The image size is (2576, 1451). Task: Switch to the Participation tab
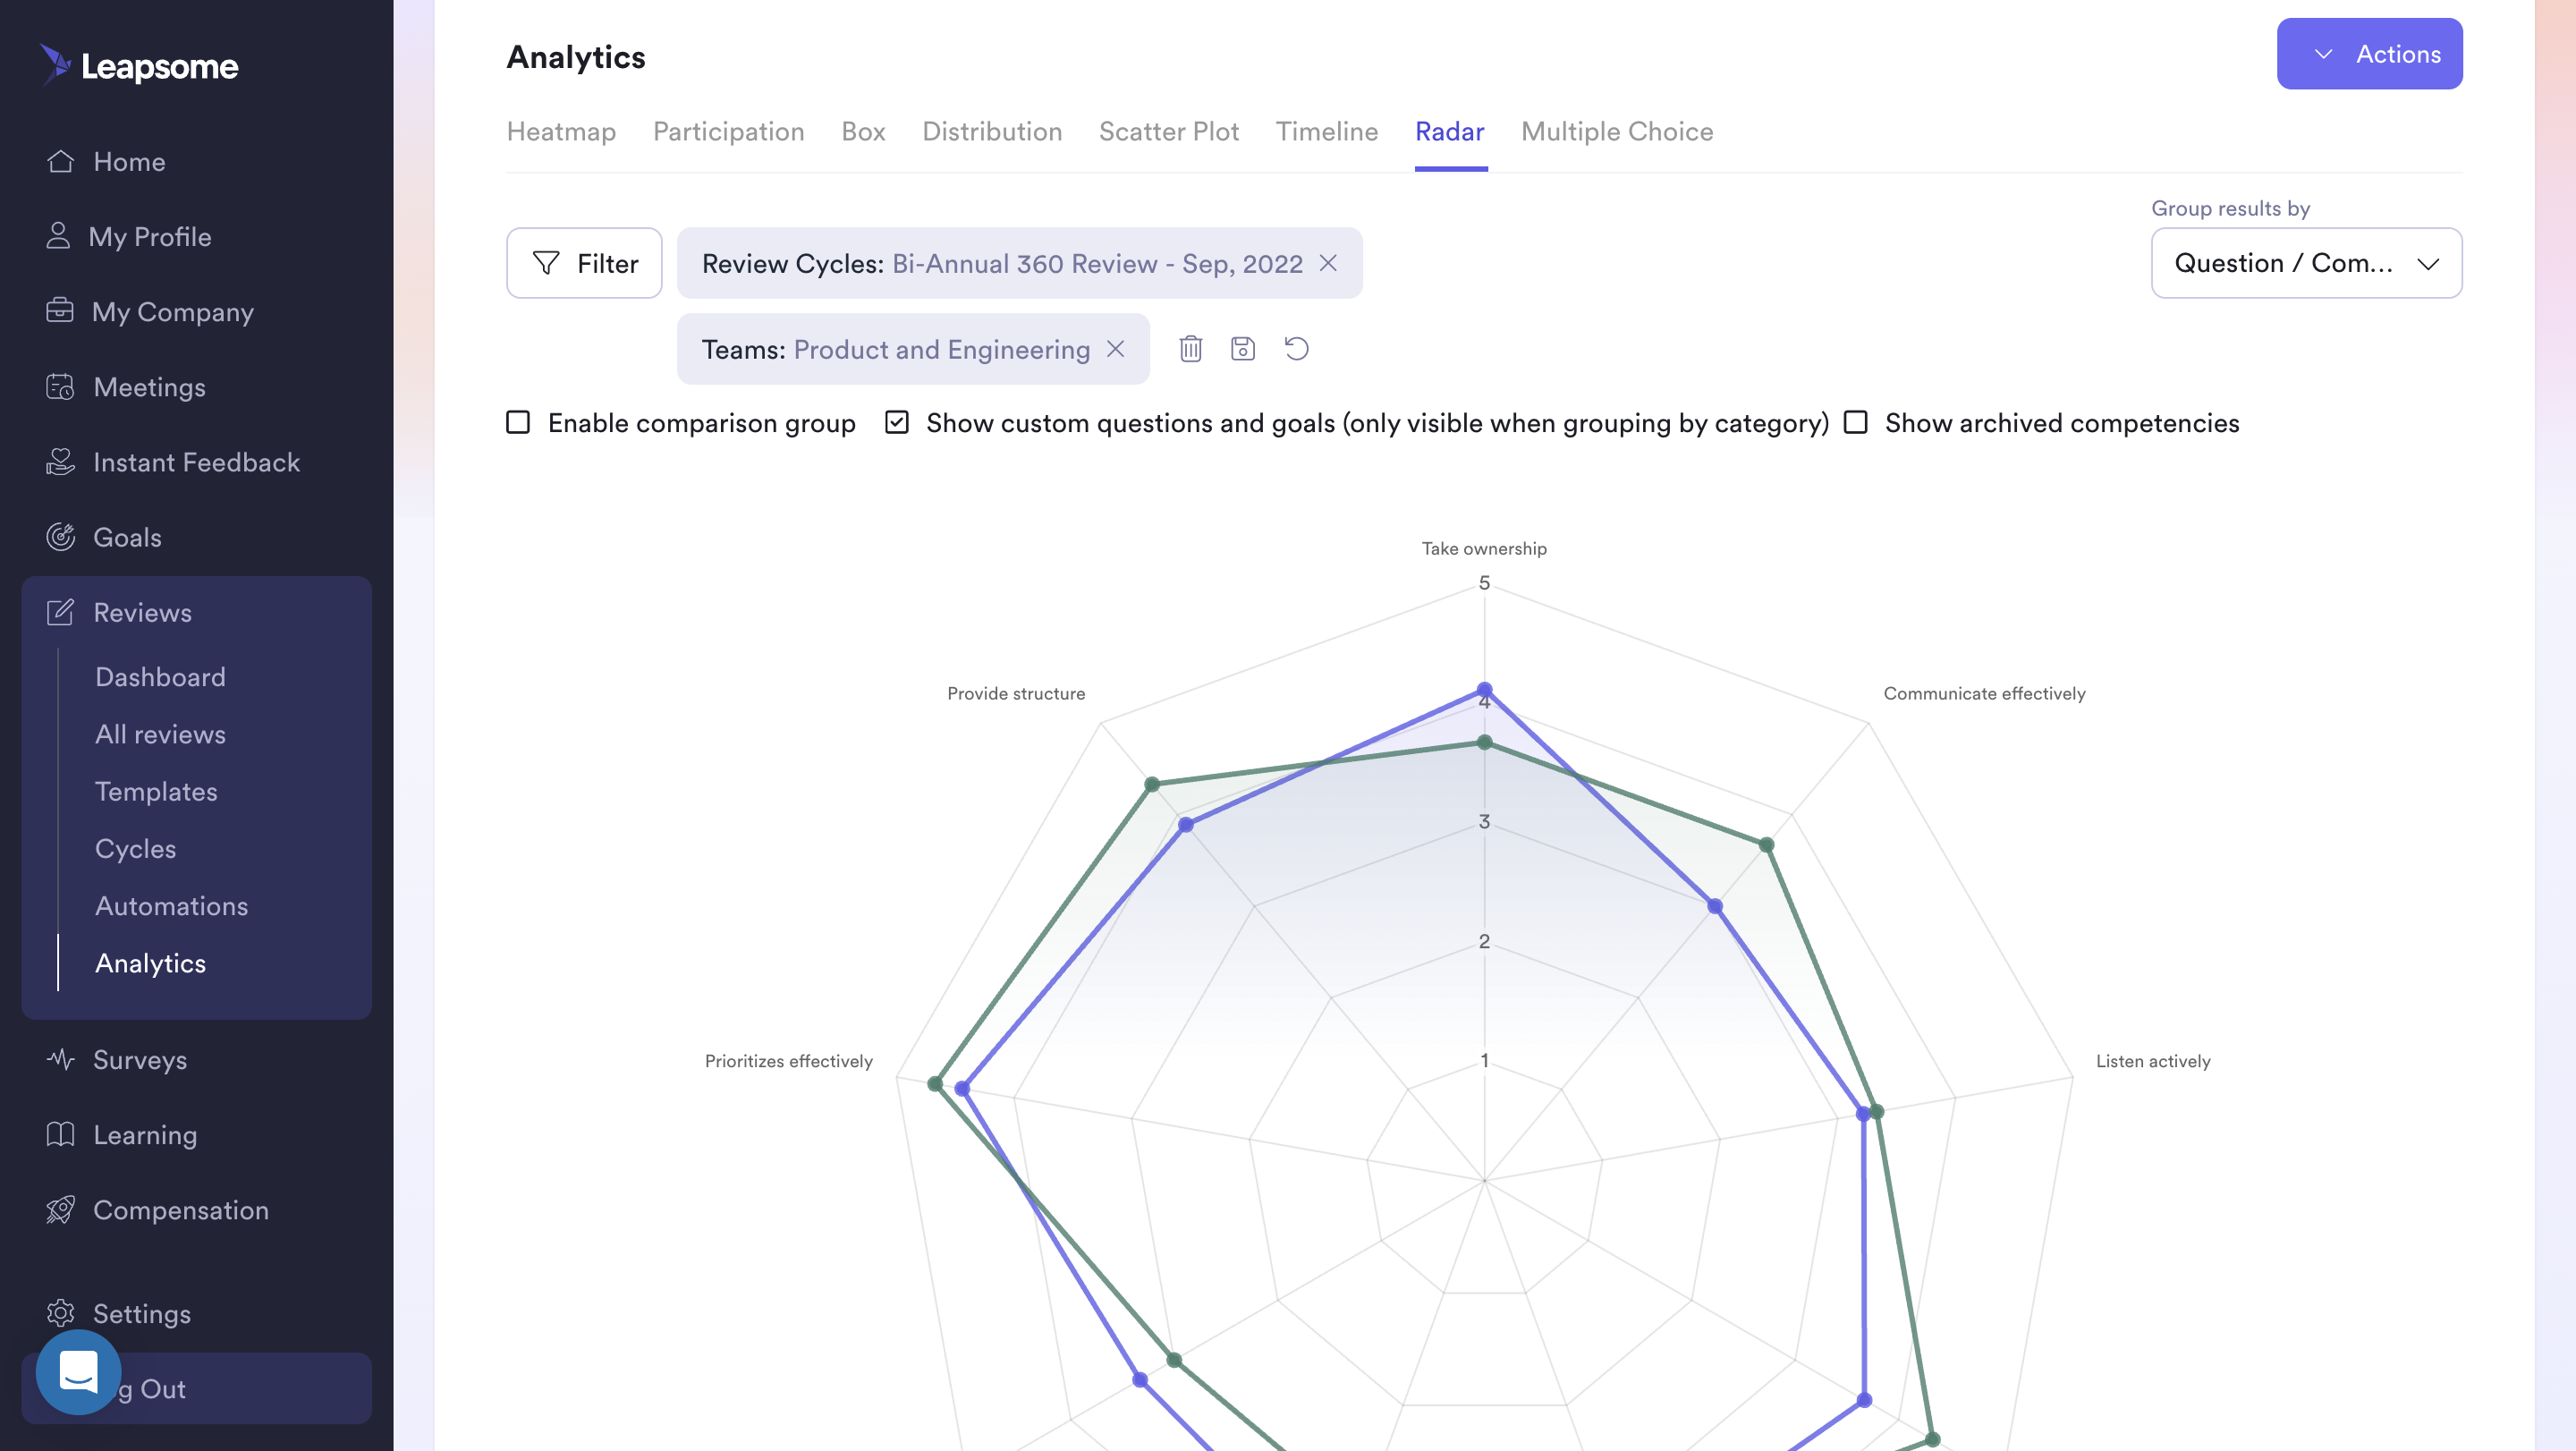coord(728,131)
